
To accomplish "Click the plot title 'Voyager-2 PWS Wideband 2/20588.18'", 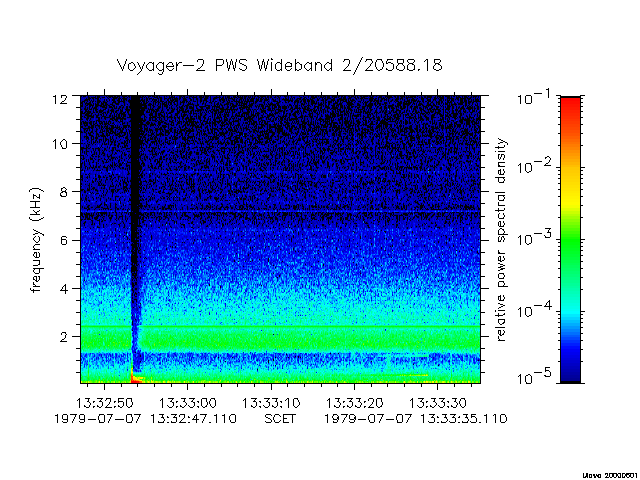I will click(280, 65).
